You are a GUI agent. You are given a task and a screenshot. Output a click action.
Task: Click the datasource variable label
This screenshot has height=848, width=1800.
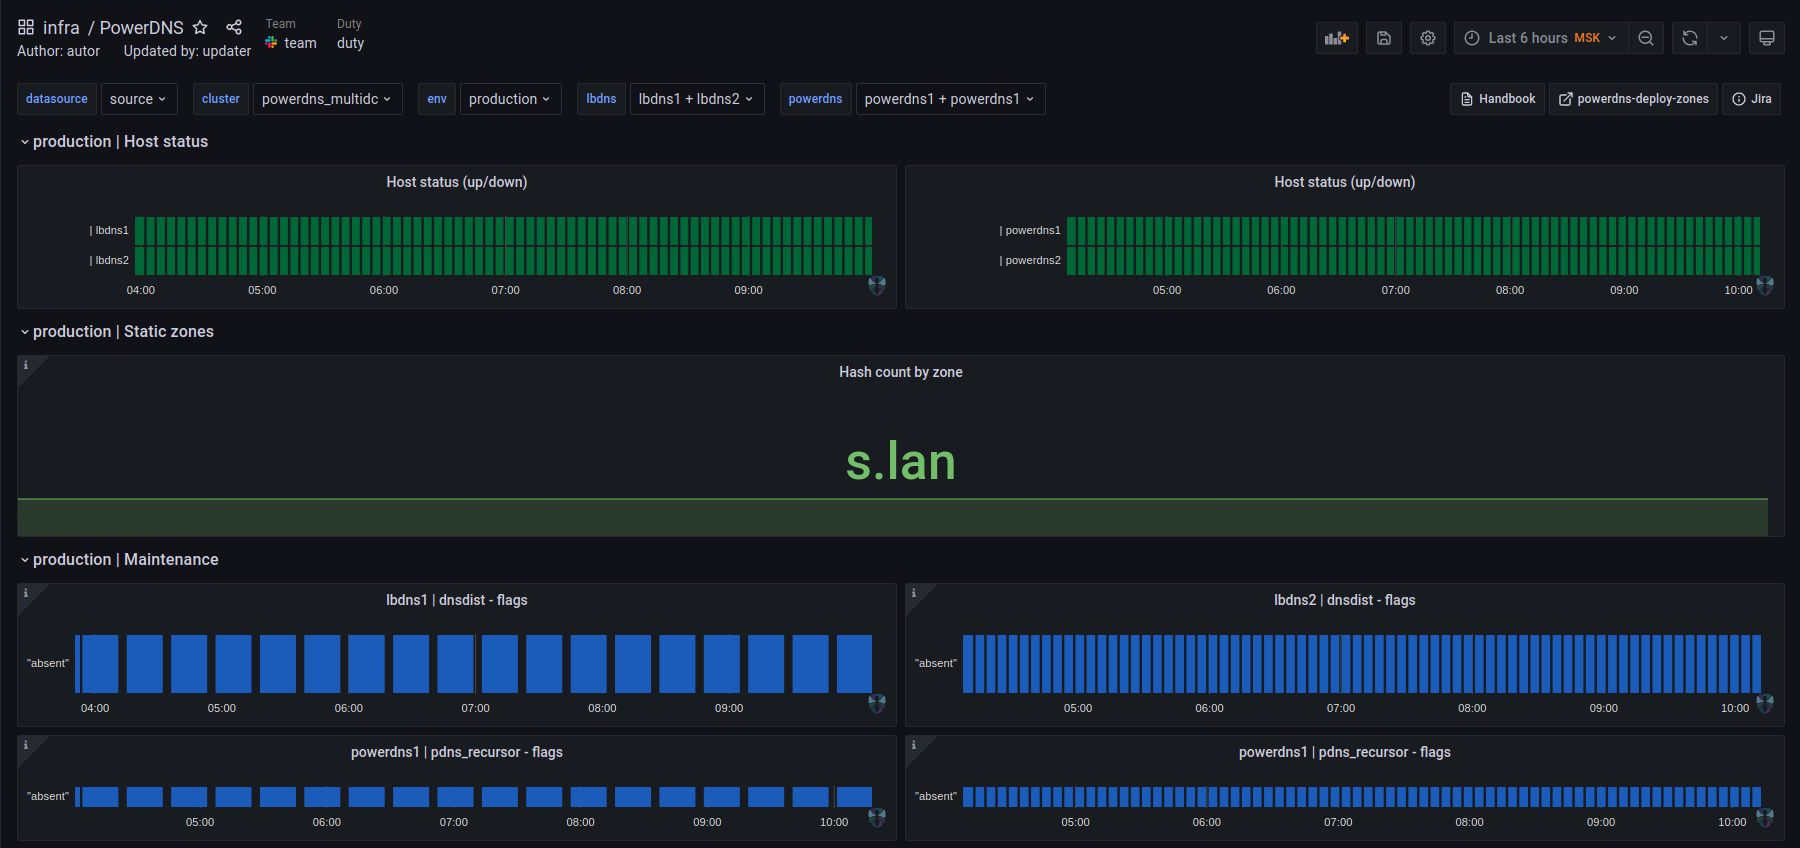(57, 99)
